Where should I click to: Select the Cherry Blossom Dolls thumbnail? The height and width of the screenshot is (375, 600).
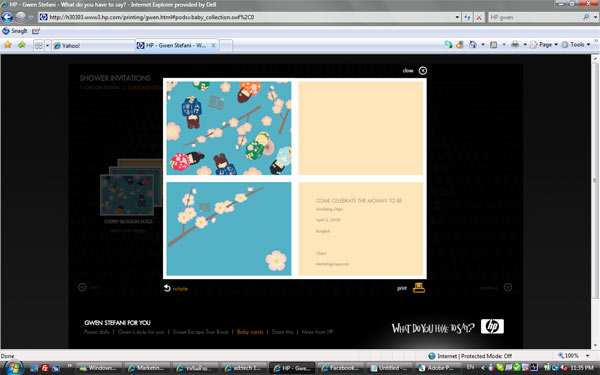tap(127, 195)
